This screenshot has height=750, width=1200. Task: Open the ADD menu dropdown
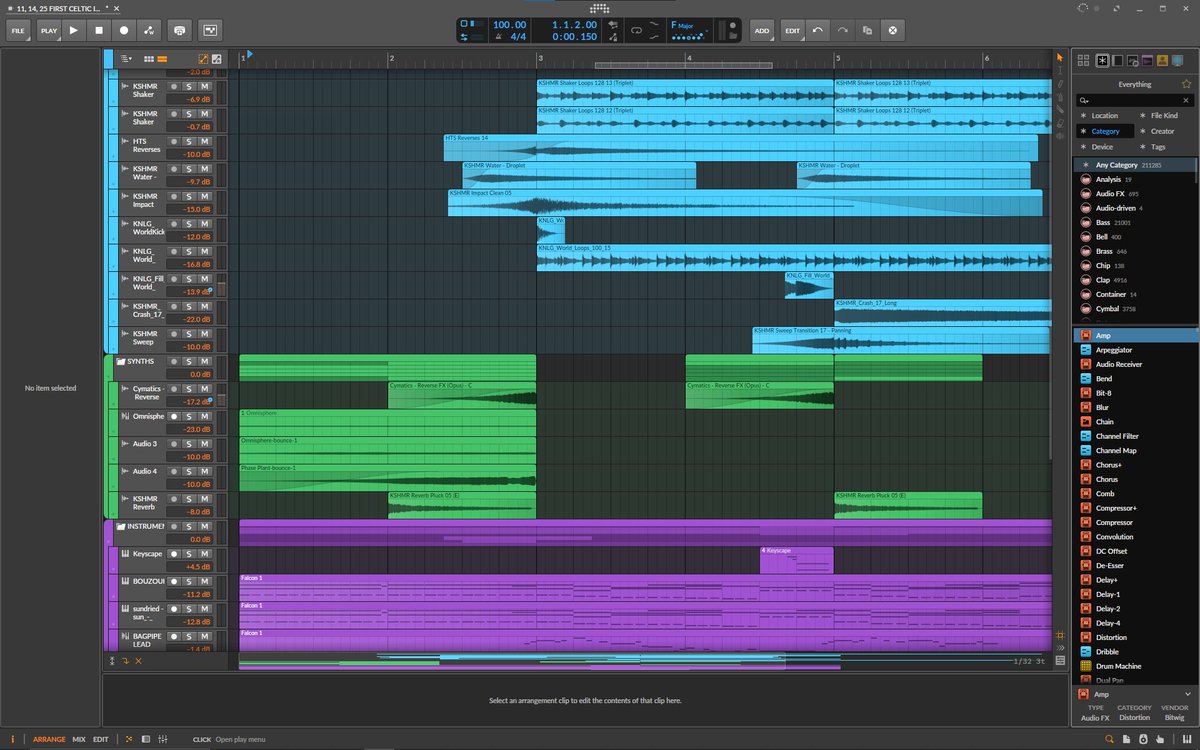pos(762,30)
